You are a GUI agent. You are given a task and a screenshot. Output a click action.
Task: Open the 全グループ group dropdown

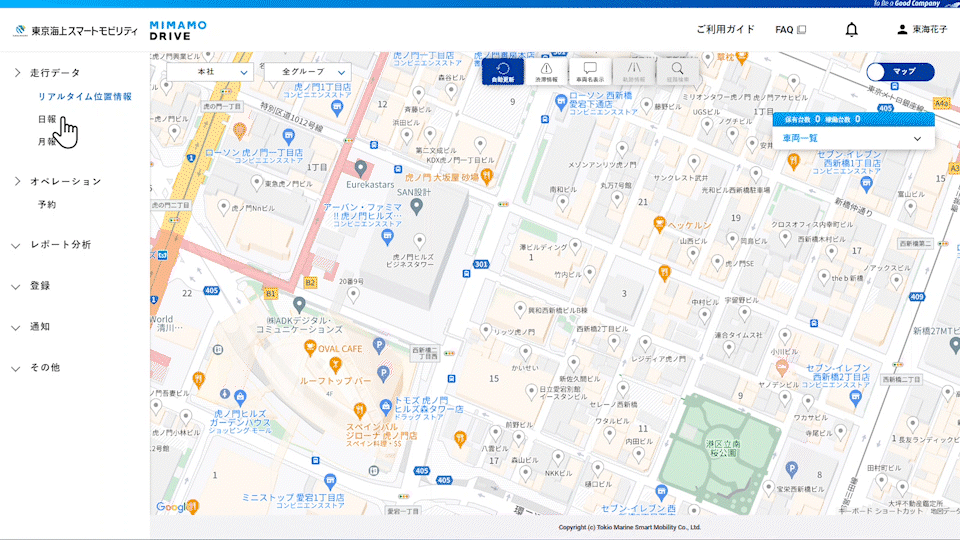coord(308,72)
